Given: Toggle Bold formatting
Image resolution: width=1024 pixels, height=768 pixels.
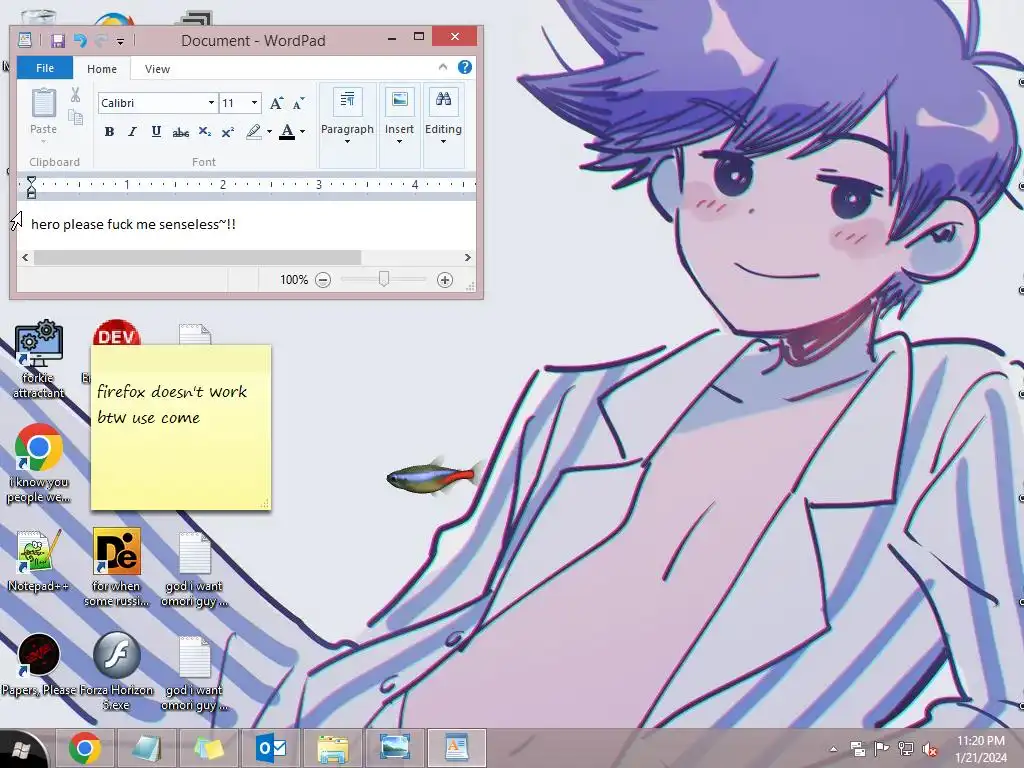Looking at the screenshot, I should [x=109, y=132].
